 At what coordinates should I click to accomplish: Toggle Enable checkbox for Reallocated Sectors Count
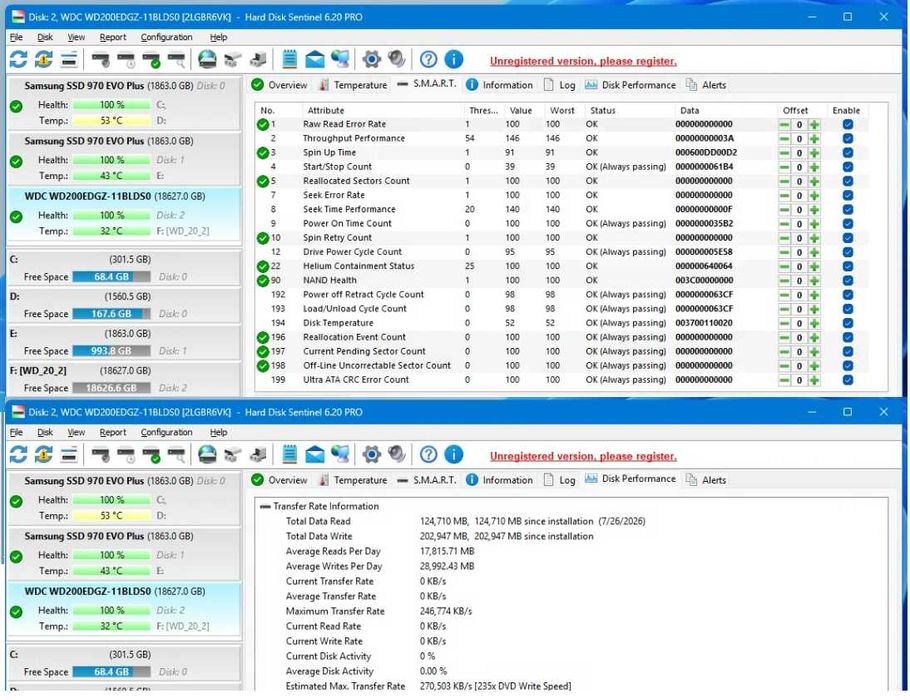point(847,181)
